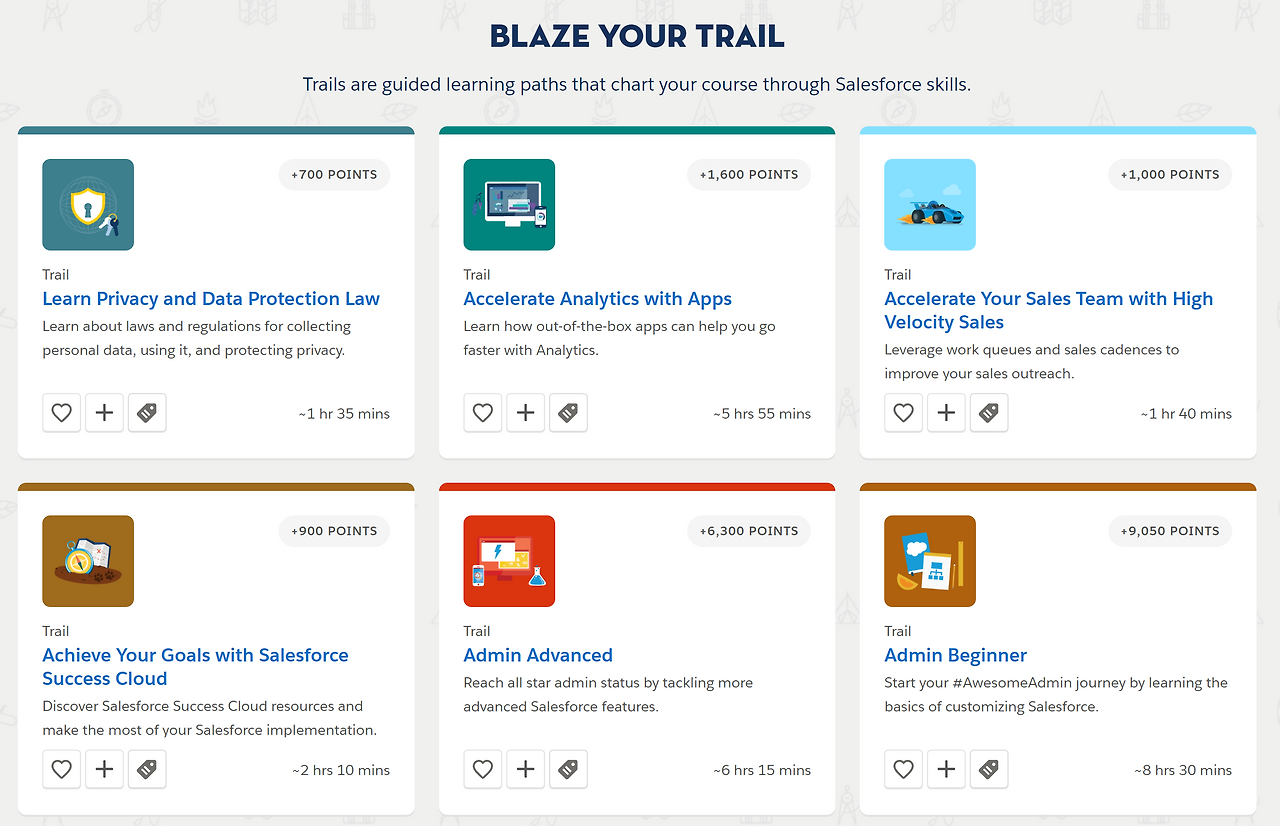Click plus icon on Accelerate Your Sales Team card

pyautogui.click(x=946, y=413)
